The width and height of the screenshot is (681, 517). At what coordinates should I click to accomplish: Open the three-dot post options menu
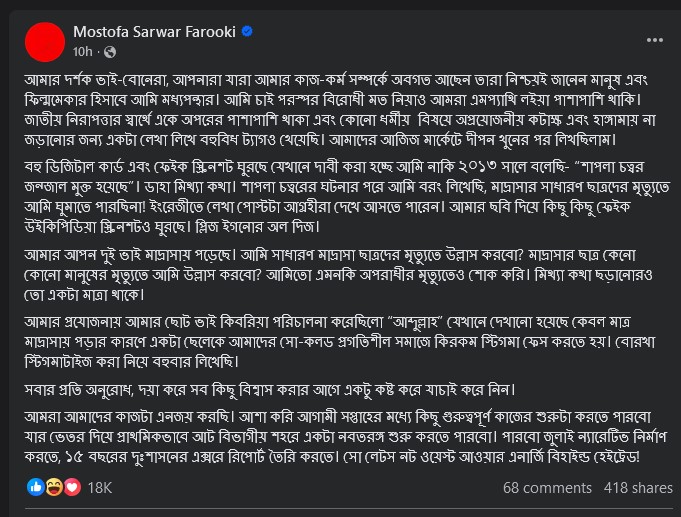[x=655, y=40]
